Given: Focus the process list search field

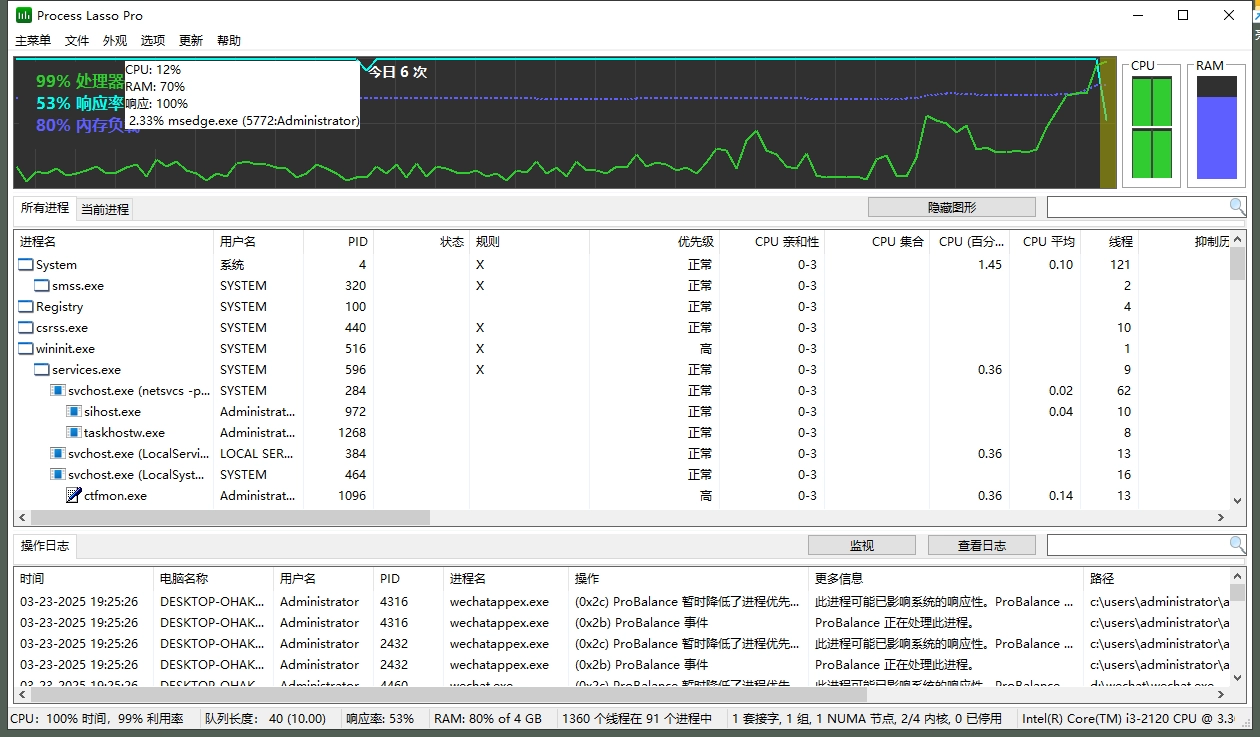Looking at the screenshot, I should pyautogui.click(x=1138, y=207).
